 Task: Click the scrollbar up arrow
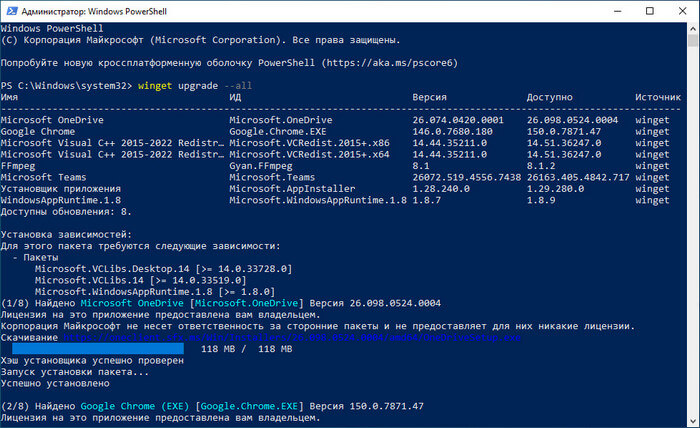(693, 28)
